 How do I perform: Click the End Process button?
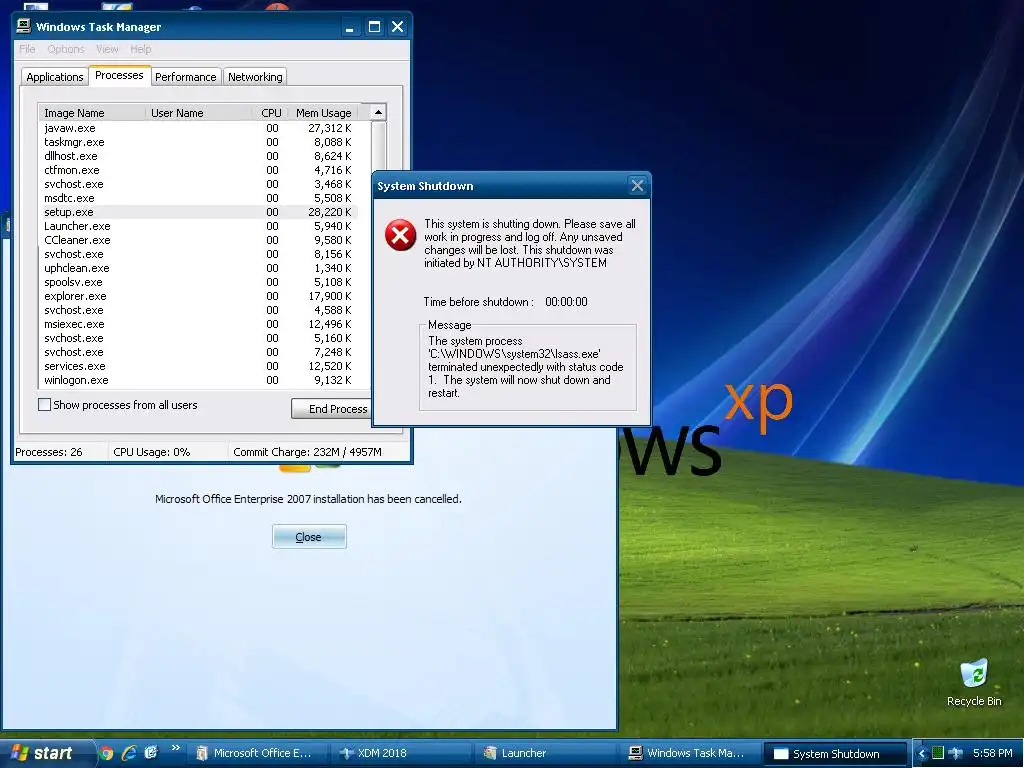[333, 409]
